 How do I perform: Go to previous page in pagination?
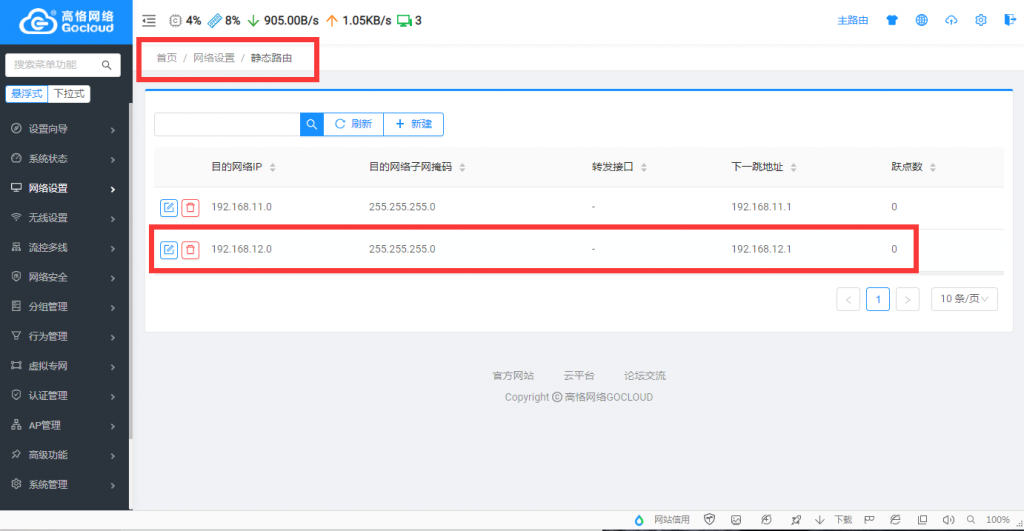coord(848,299)
